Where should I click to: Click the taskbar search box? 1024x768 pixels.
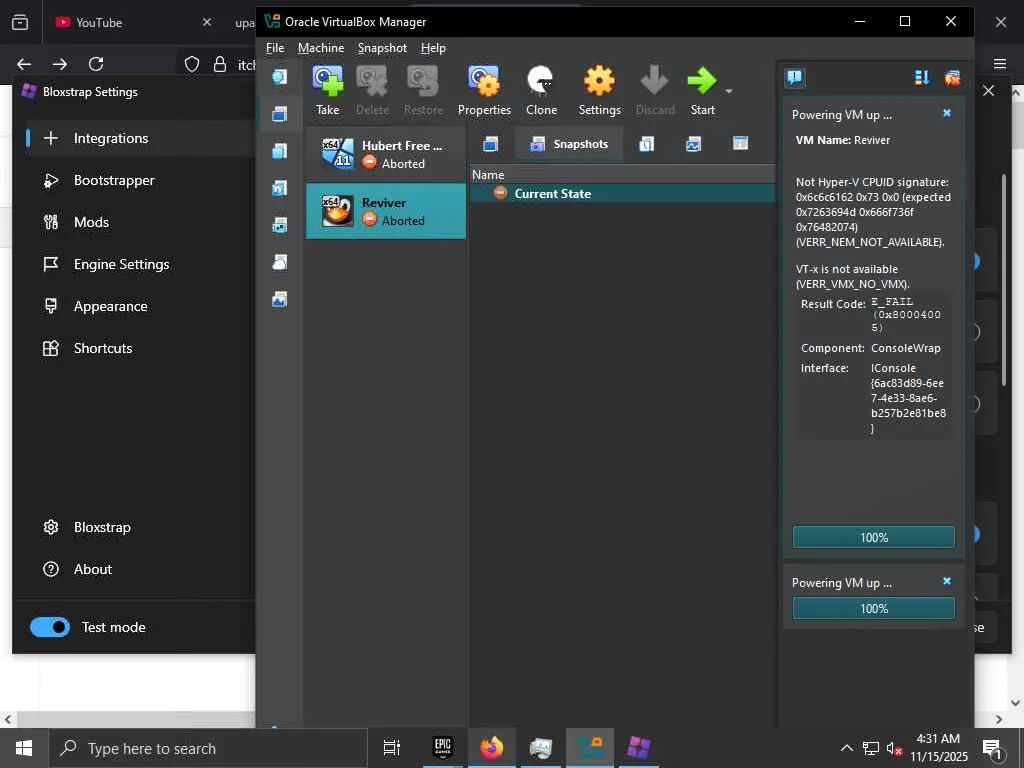pyautogui.click(x=208, y=748)
